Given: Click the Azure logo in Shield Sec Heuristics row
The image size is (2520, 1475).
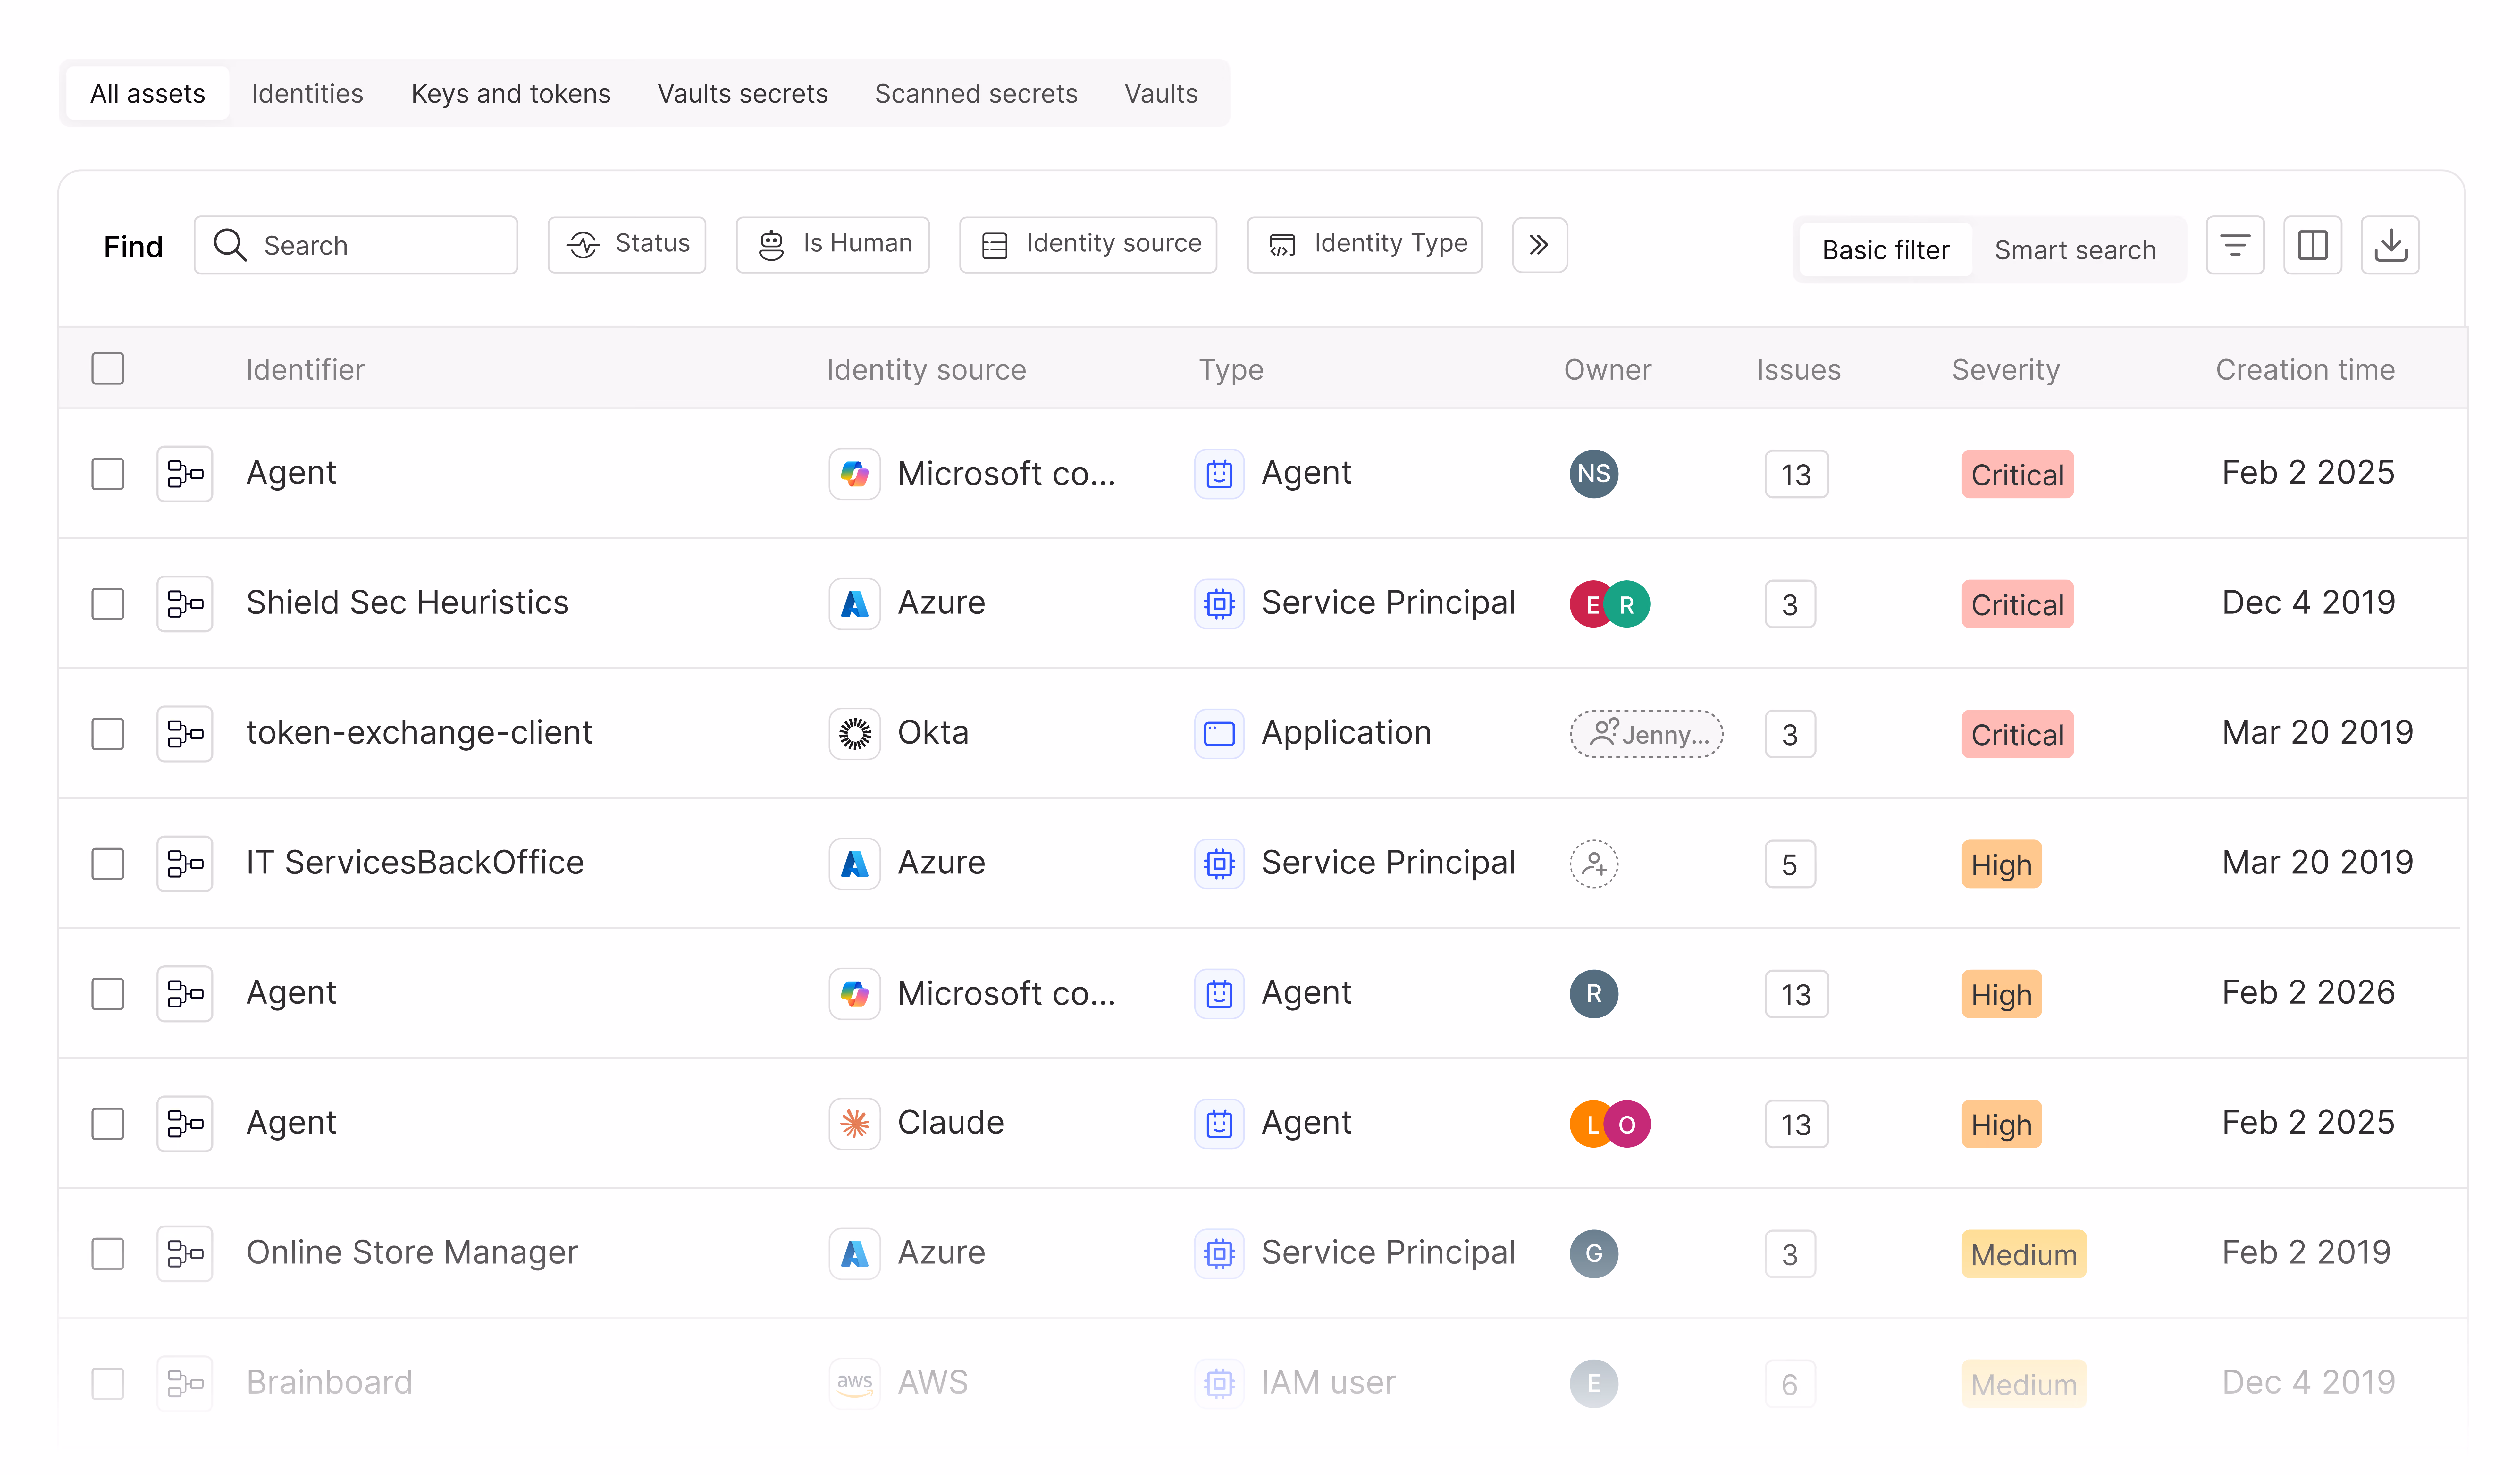Looking at the screenshot, I should point(855,604).
